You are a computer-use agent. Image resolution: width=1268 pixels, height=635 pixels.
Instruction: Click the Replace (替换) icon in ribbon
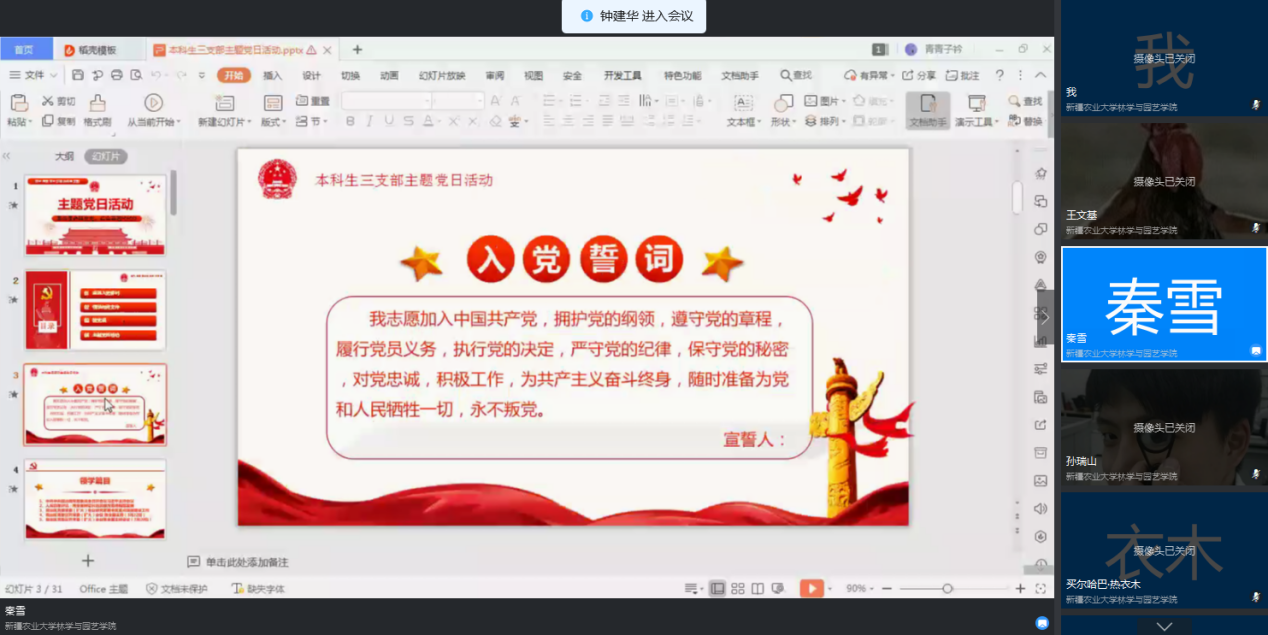pyautogui.click(x=1025, y=121)
